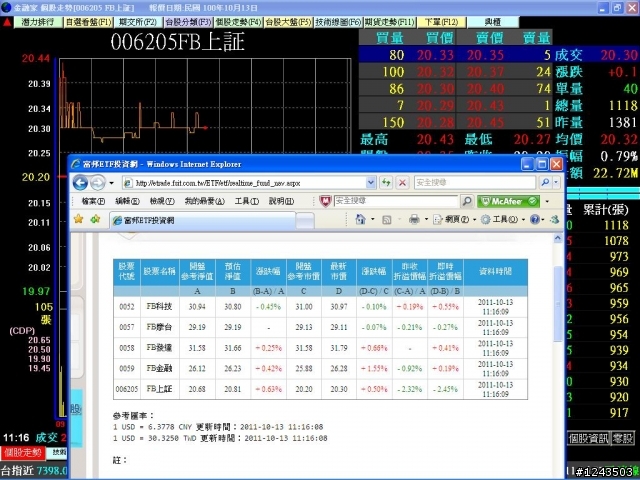Expand the address bar URL dropdown
Viewport: 640px width, 480px height.
[371, 182]
